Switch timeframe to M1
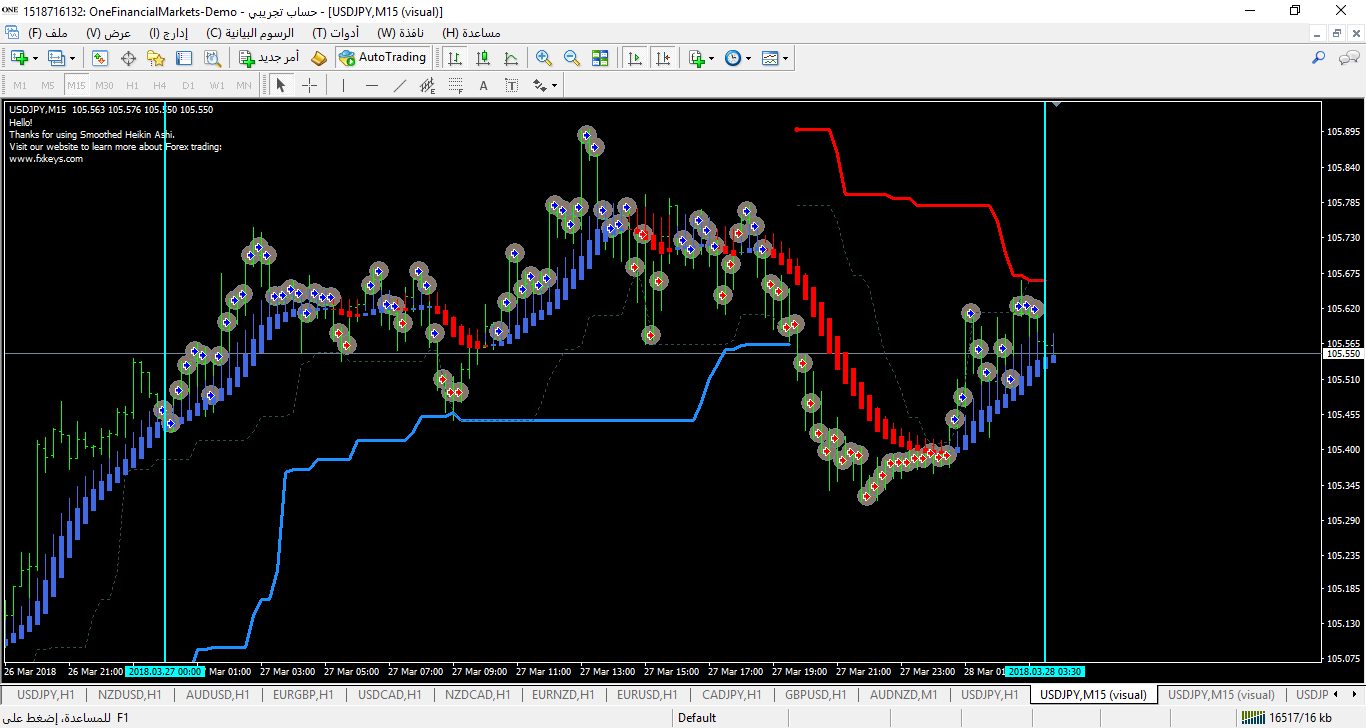 (x=20, y=85)
